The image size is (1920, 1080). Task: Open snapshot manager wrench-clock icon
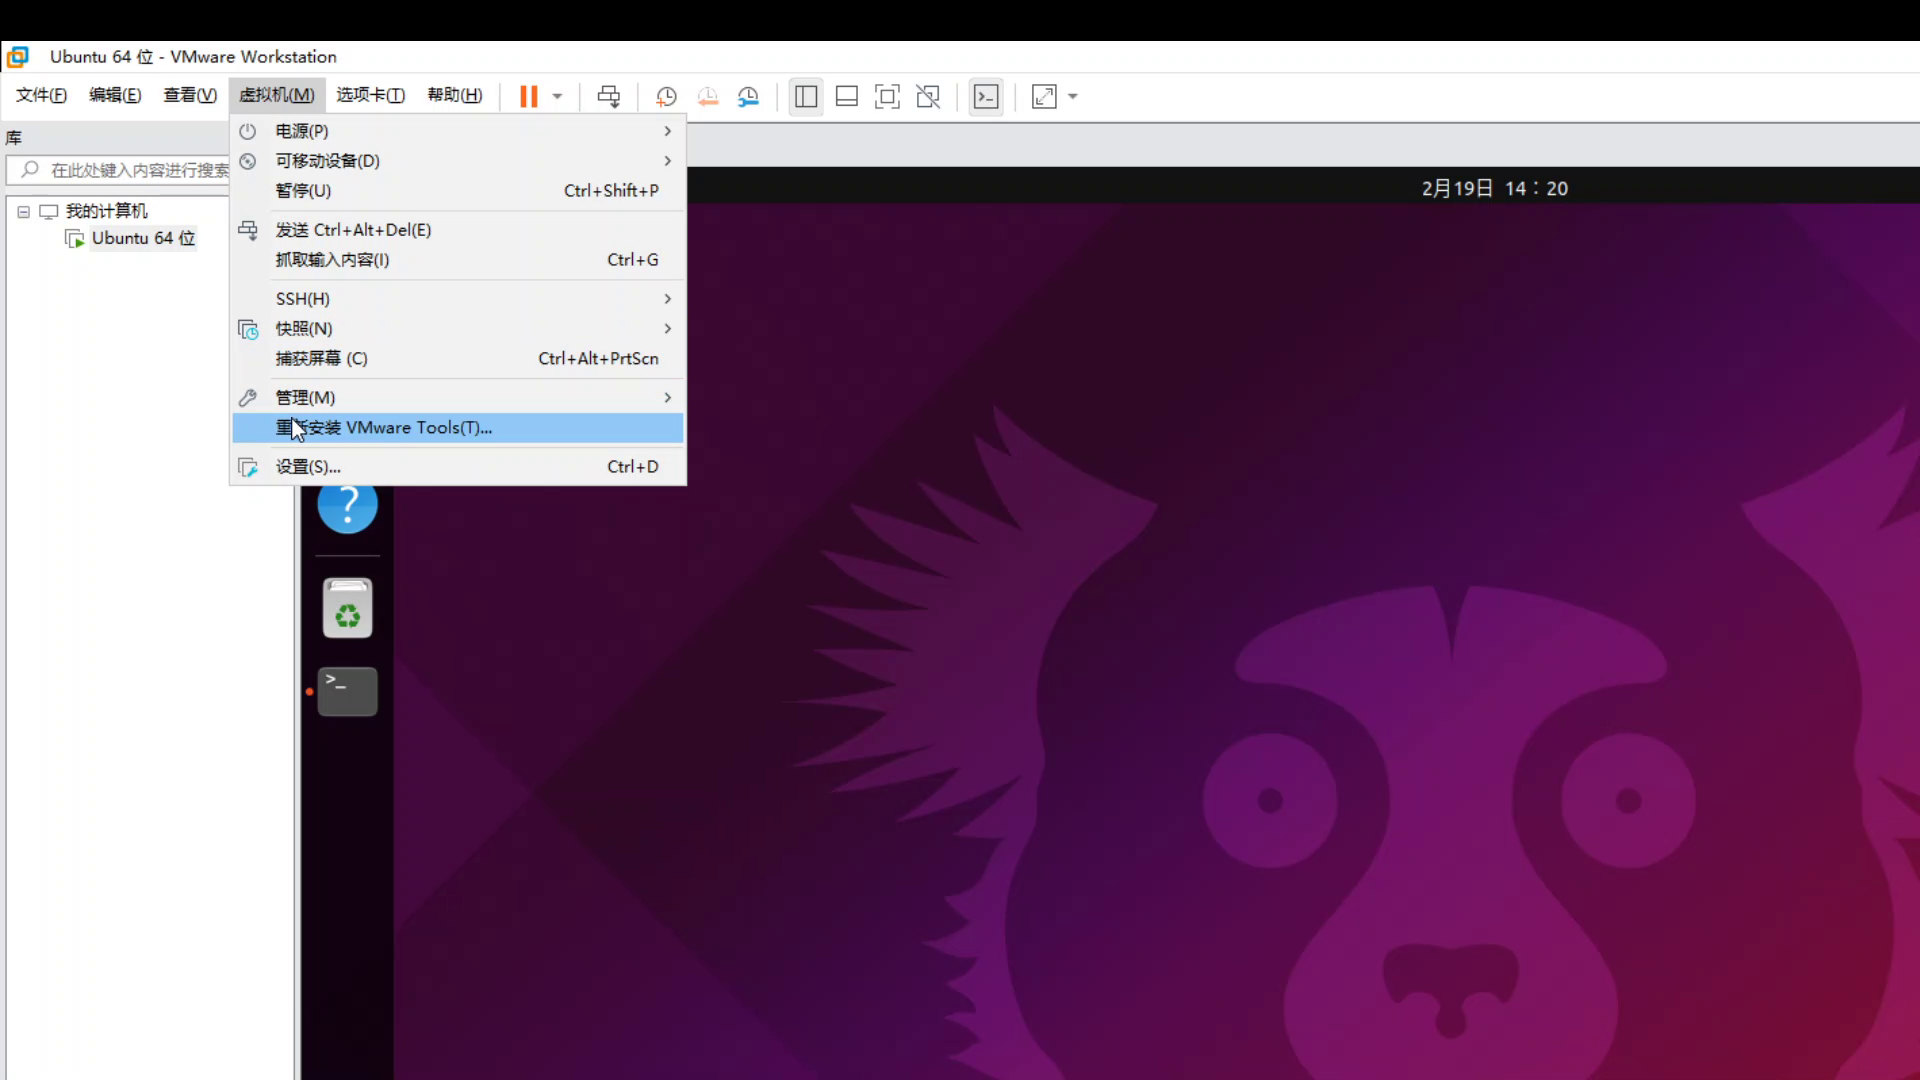[x=748, y=96]
